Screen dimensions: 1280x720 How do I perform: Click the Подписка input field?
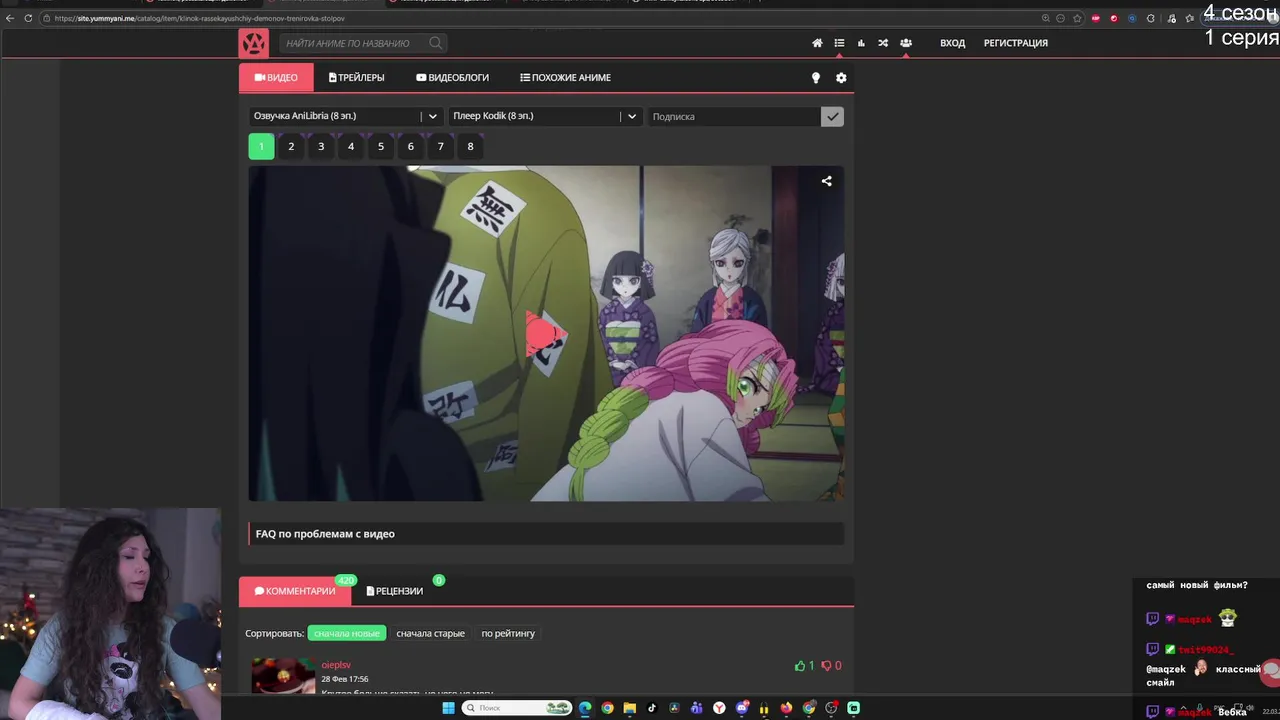(734, 116)
